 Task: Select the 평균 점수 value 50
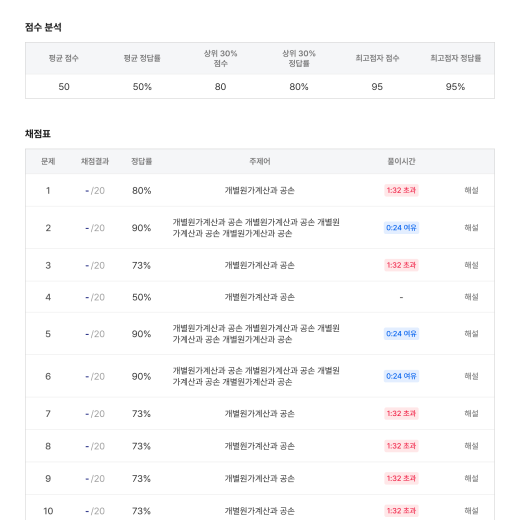[x=64, y=87]
